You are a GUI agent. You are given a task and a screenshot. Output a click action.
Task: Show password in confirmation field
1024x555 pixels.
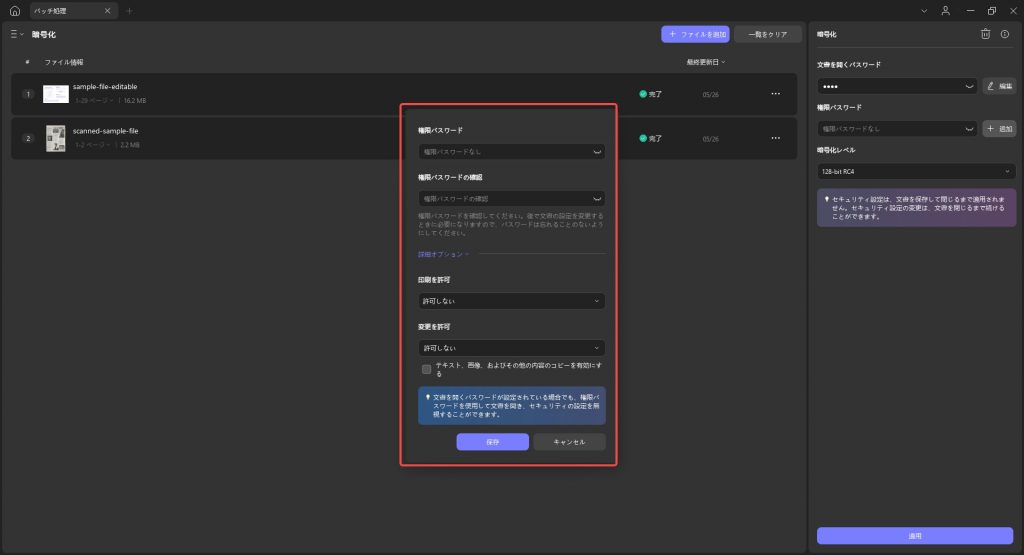[597, 198]
